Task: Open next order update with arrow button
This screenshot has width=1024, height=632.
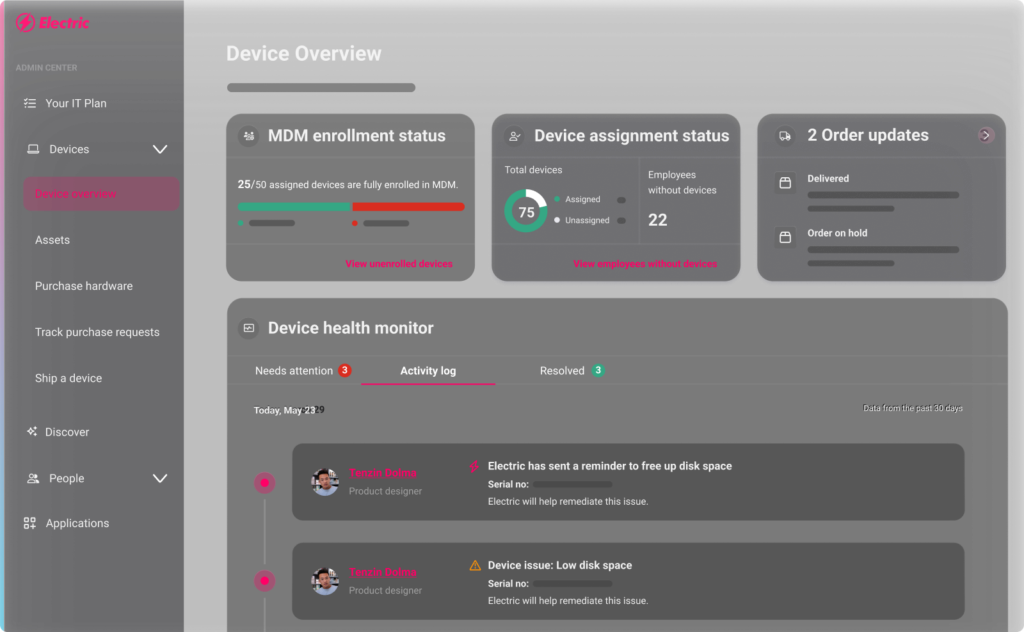Action: [x=986, y=135]
